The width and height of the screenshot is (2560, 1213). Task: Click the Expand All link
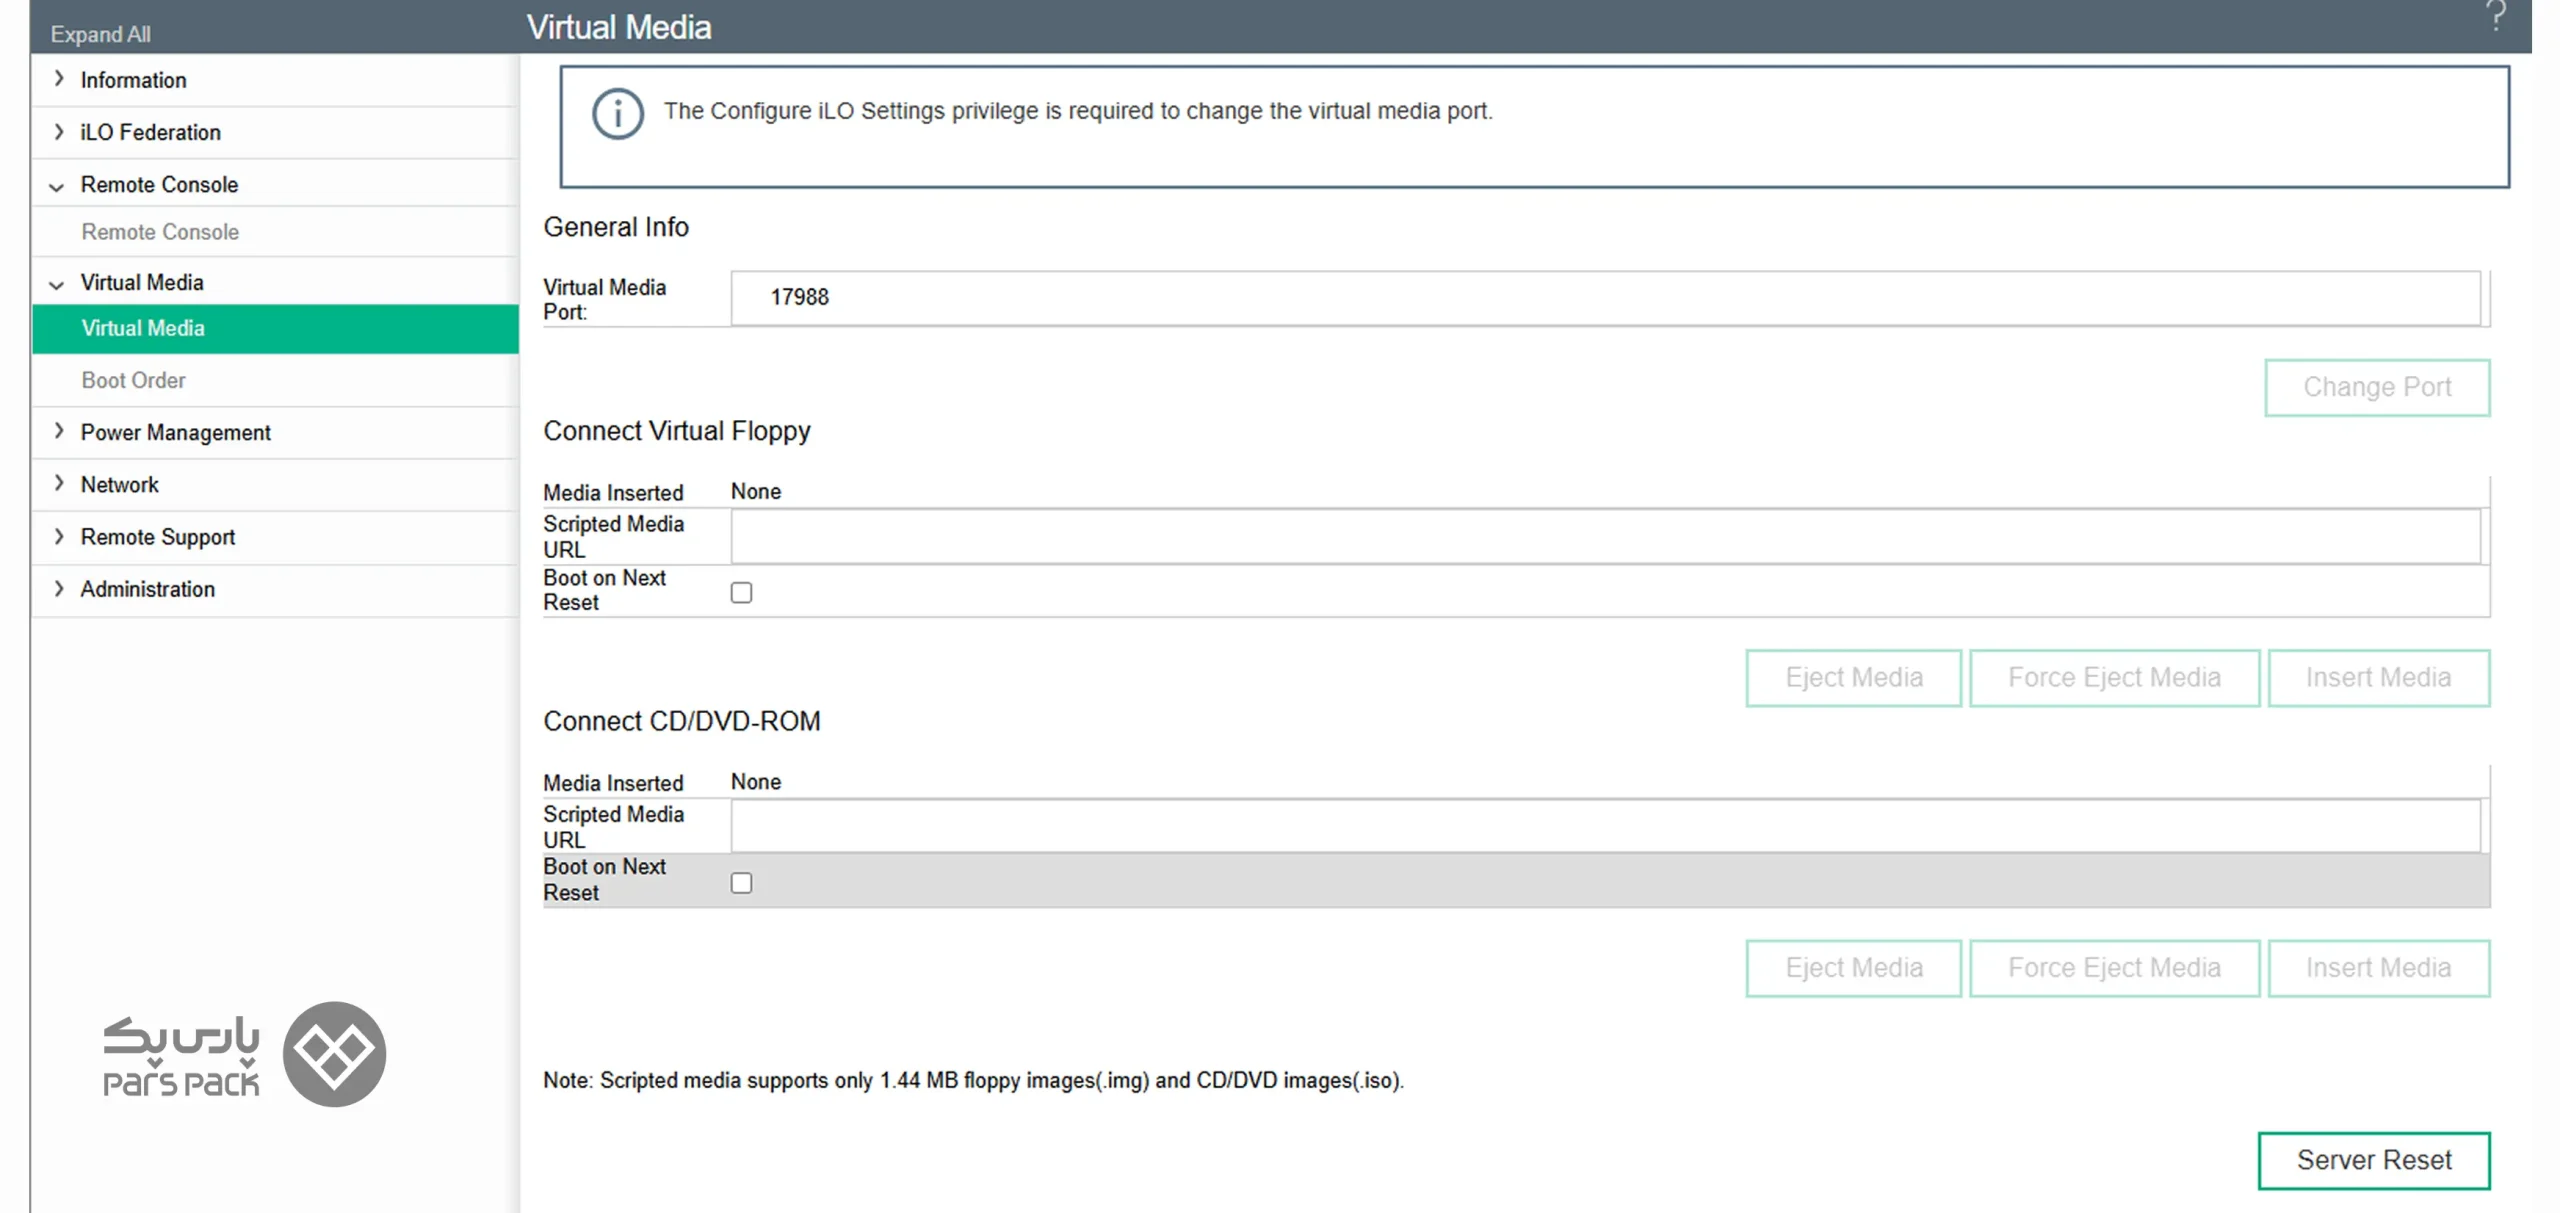100,34
